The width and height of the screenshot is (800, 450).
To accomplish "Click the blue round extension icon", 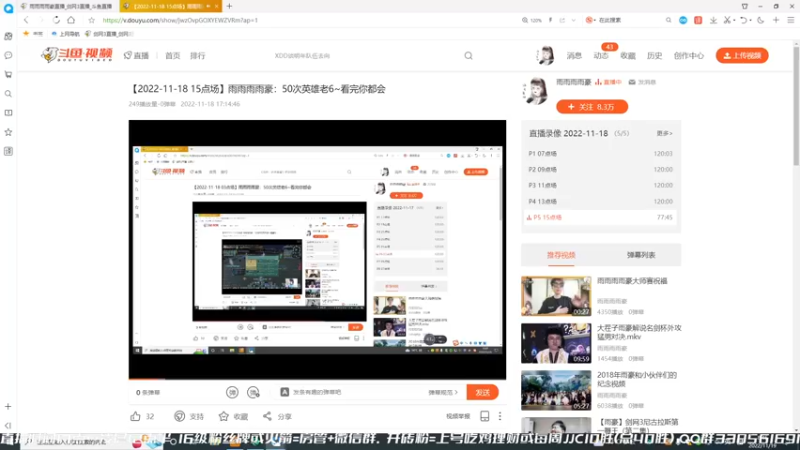I will click(x=683, y=20).
